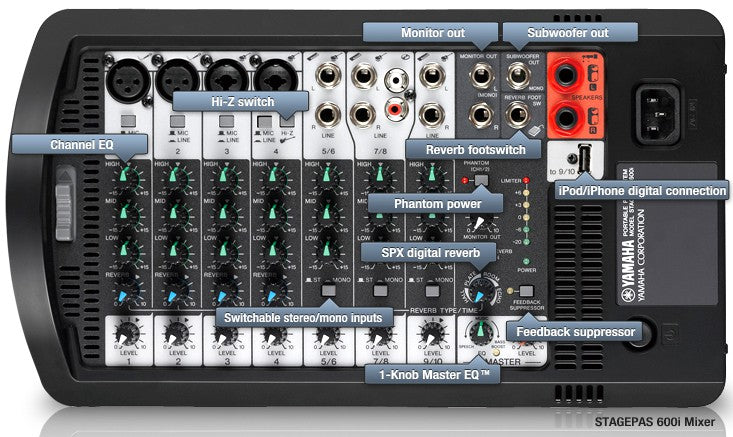Click the 'STAGEPAS 600i Mixer' caption text
The height and width of the screenshot is (437, 733).
654,422
